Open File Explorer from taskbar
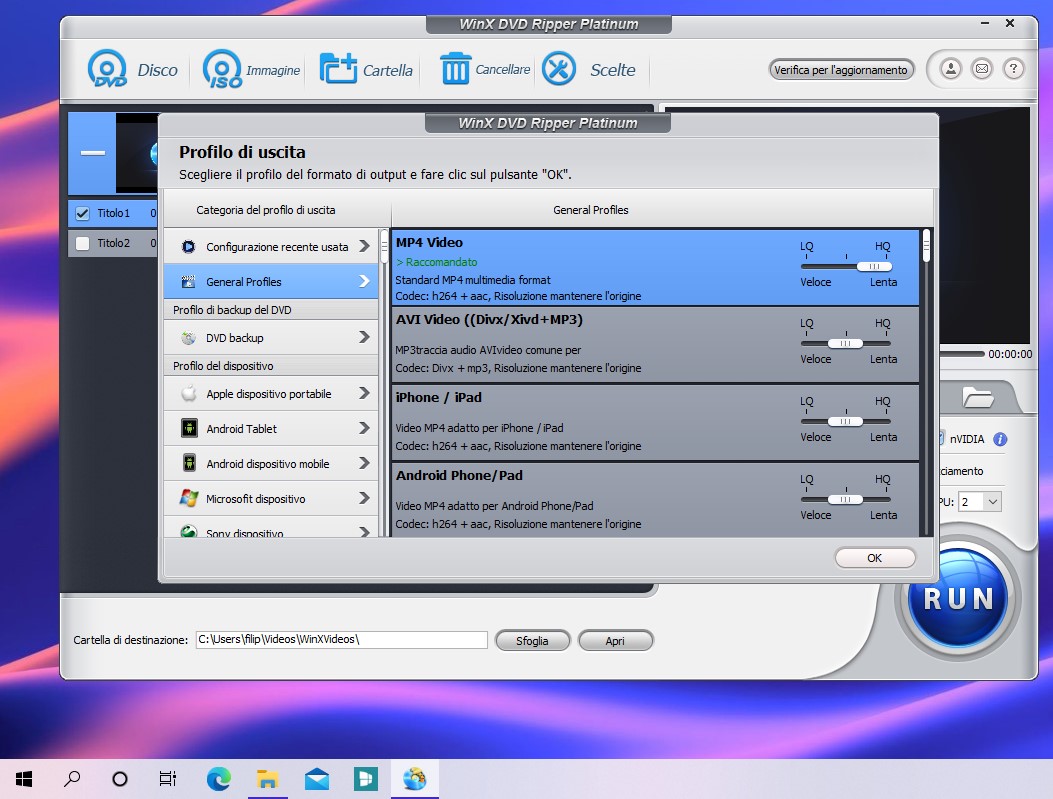This screenshot has height=799, width=1053. click(267, 779)
